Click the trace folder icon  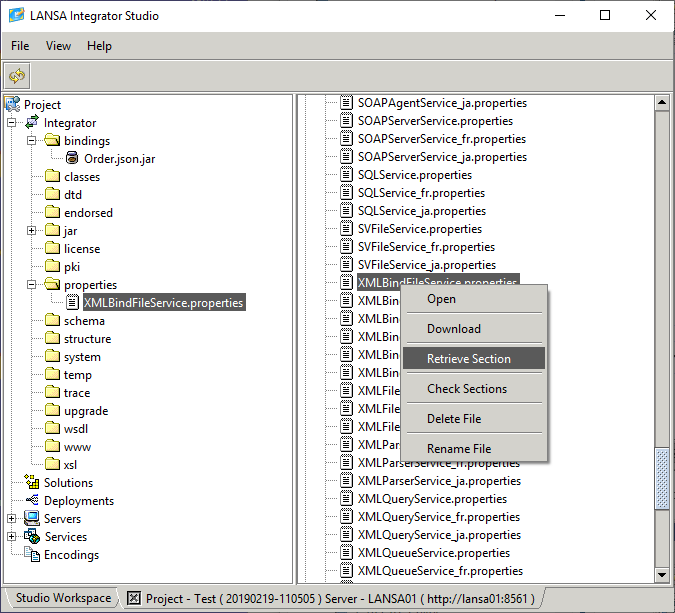coord(53,392)
